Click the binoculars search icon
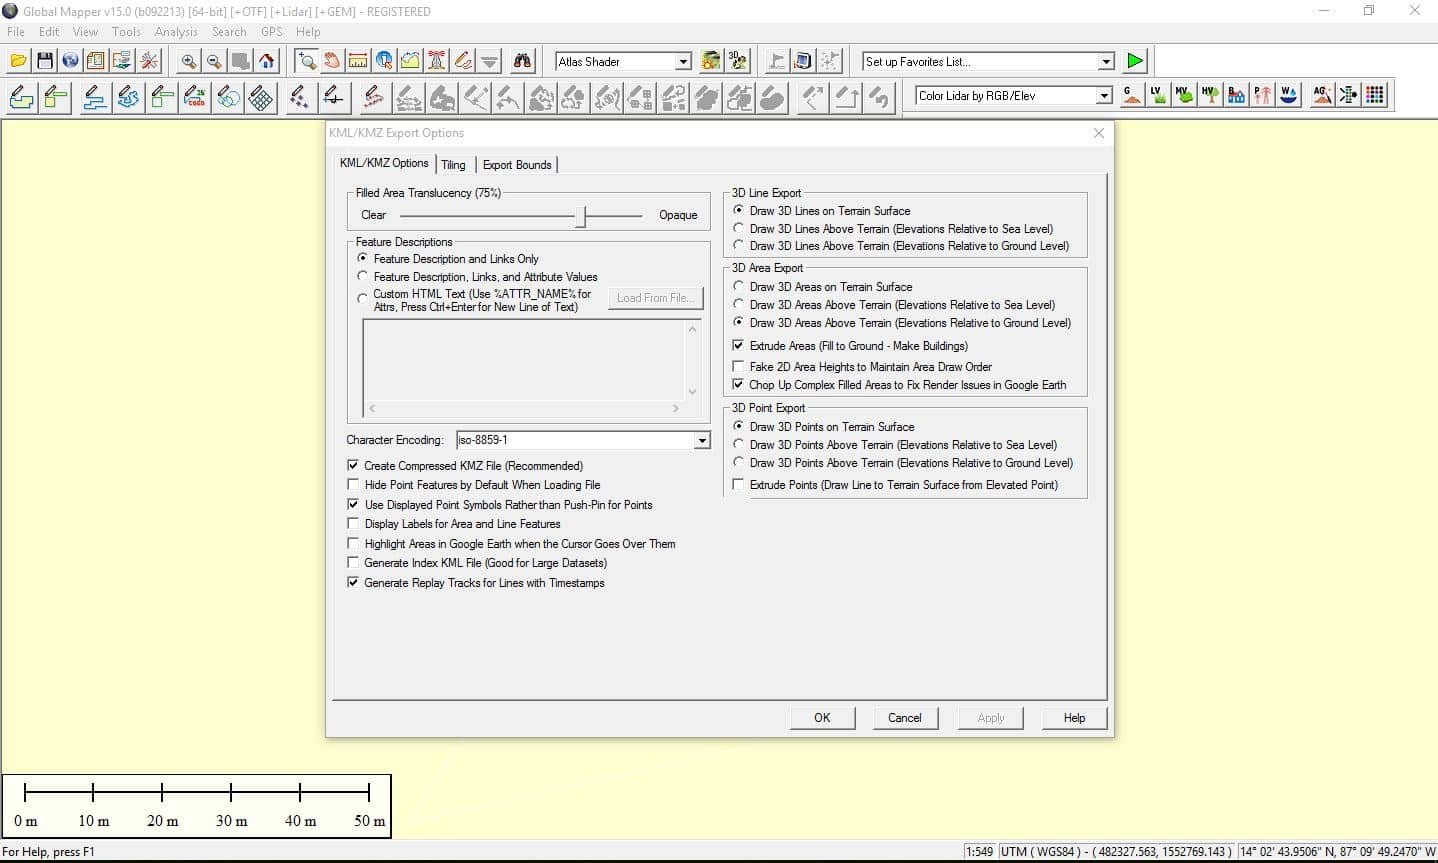1438x863 pixels. tap(523, 61)
